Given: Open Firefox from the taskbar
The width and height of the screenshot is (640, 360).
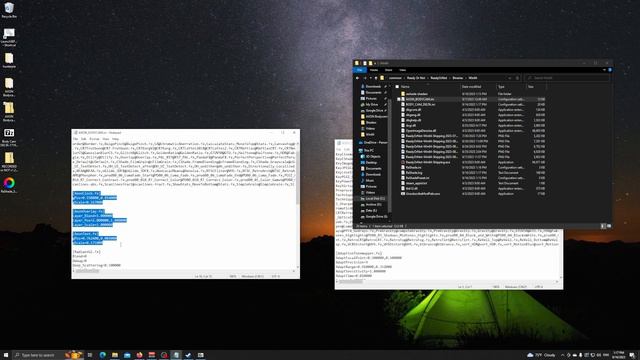Looking at the screenshot, I should click(x=139, y=355).
